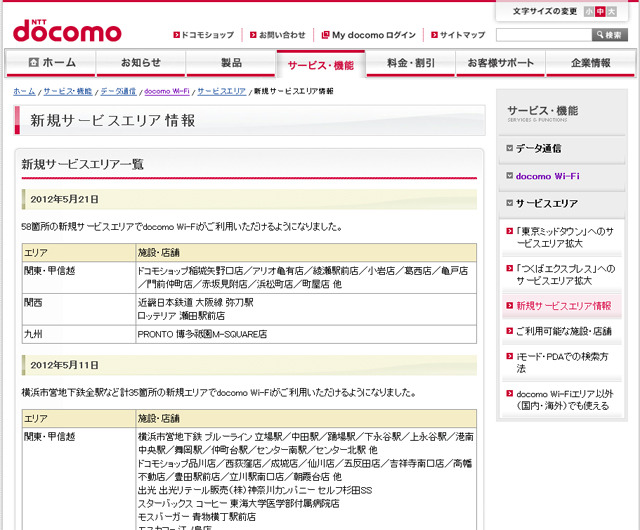Viewport: 640px width, 530px height.
Task: Open 「東京ミッドタウン」へのサービスエリア拡大 link
Action: click(x=564, y=238)
